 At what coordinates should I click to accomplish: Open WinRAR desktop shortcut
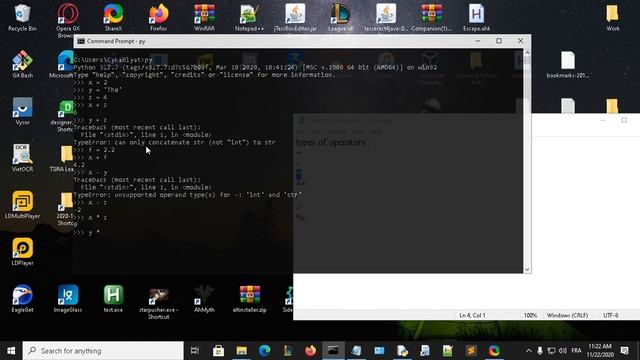(204, 17)
